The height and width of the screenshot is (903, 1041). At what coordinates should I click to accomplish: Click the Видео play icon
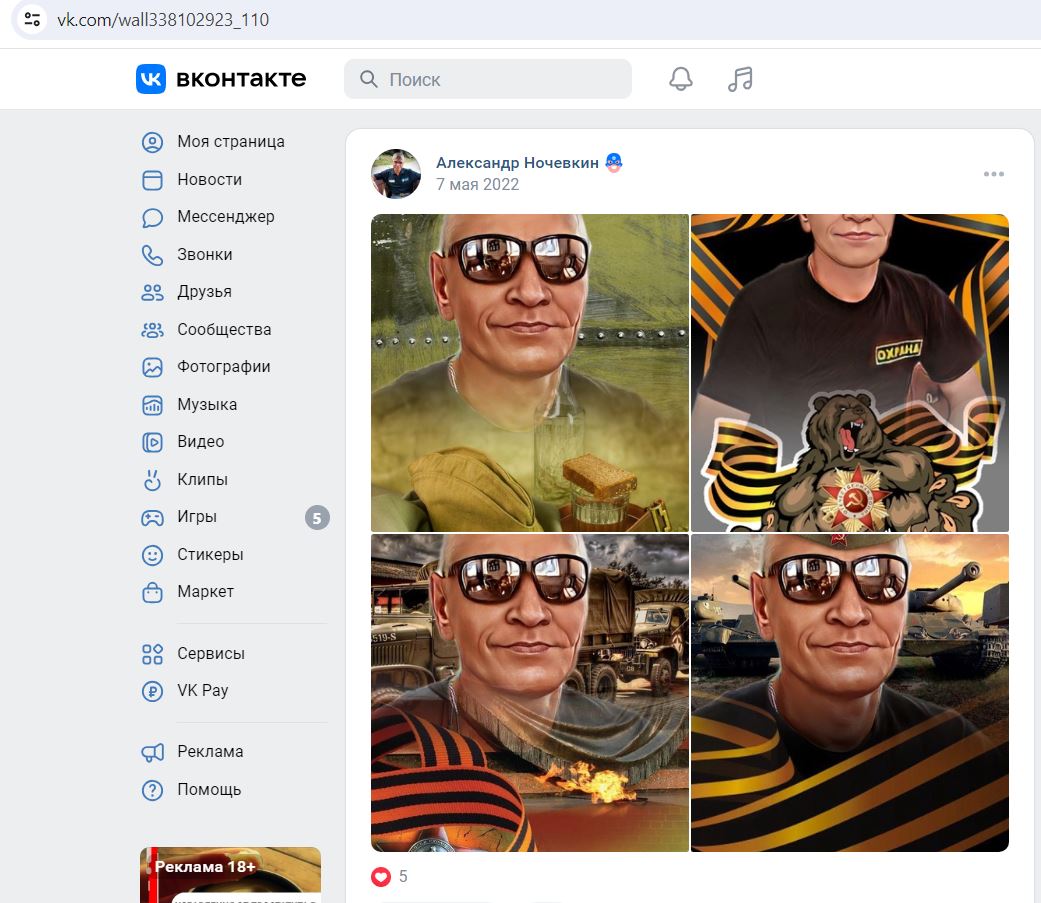[153, 442]
